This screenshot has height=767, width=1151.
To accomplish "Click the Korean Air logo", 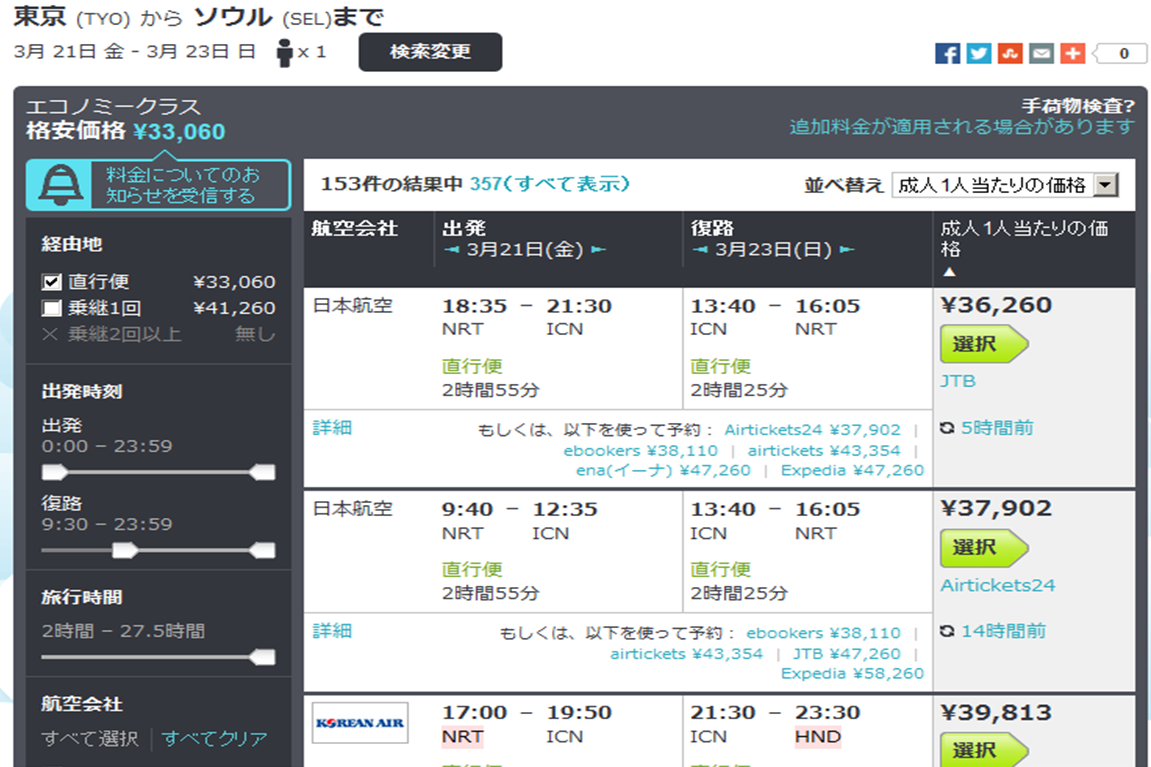I will (x=360, y=723).
